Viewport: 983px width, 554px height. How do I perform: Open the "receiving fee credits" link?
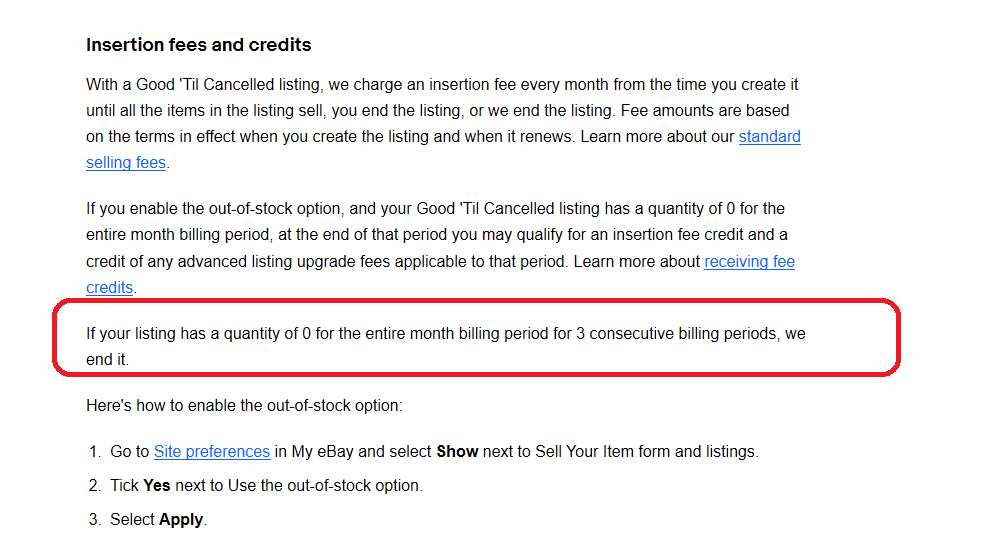pos(749,262)
